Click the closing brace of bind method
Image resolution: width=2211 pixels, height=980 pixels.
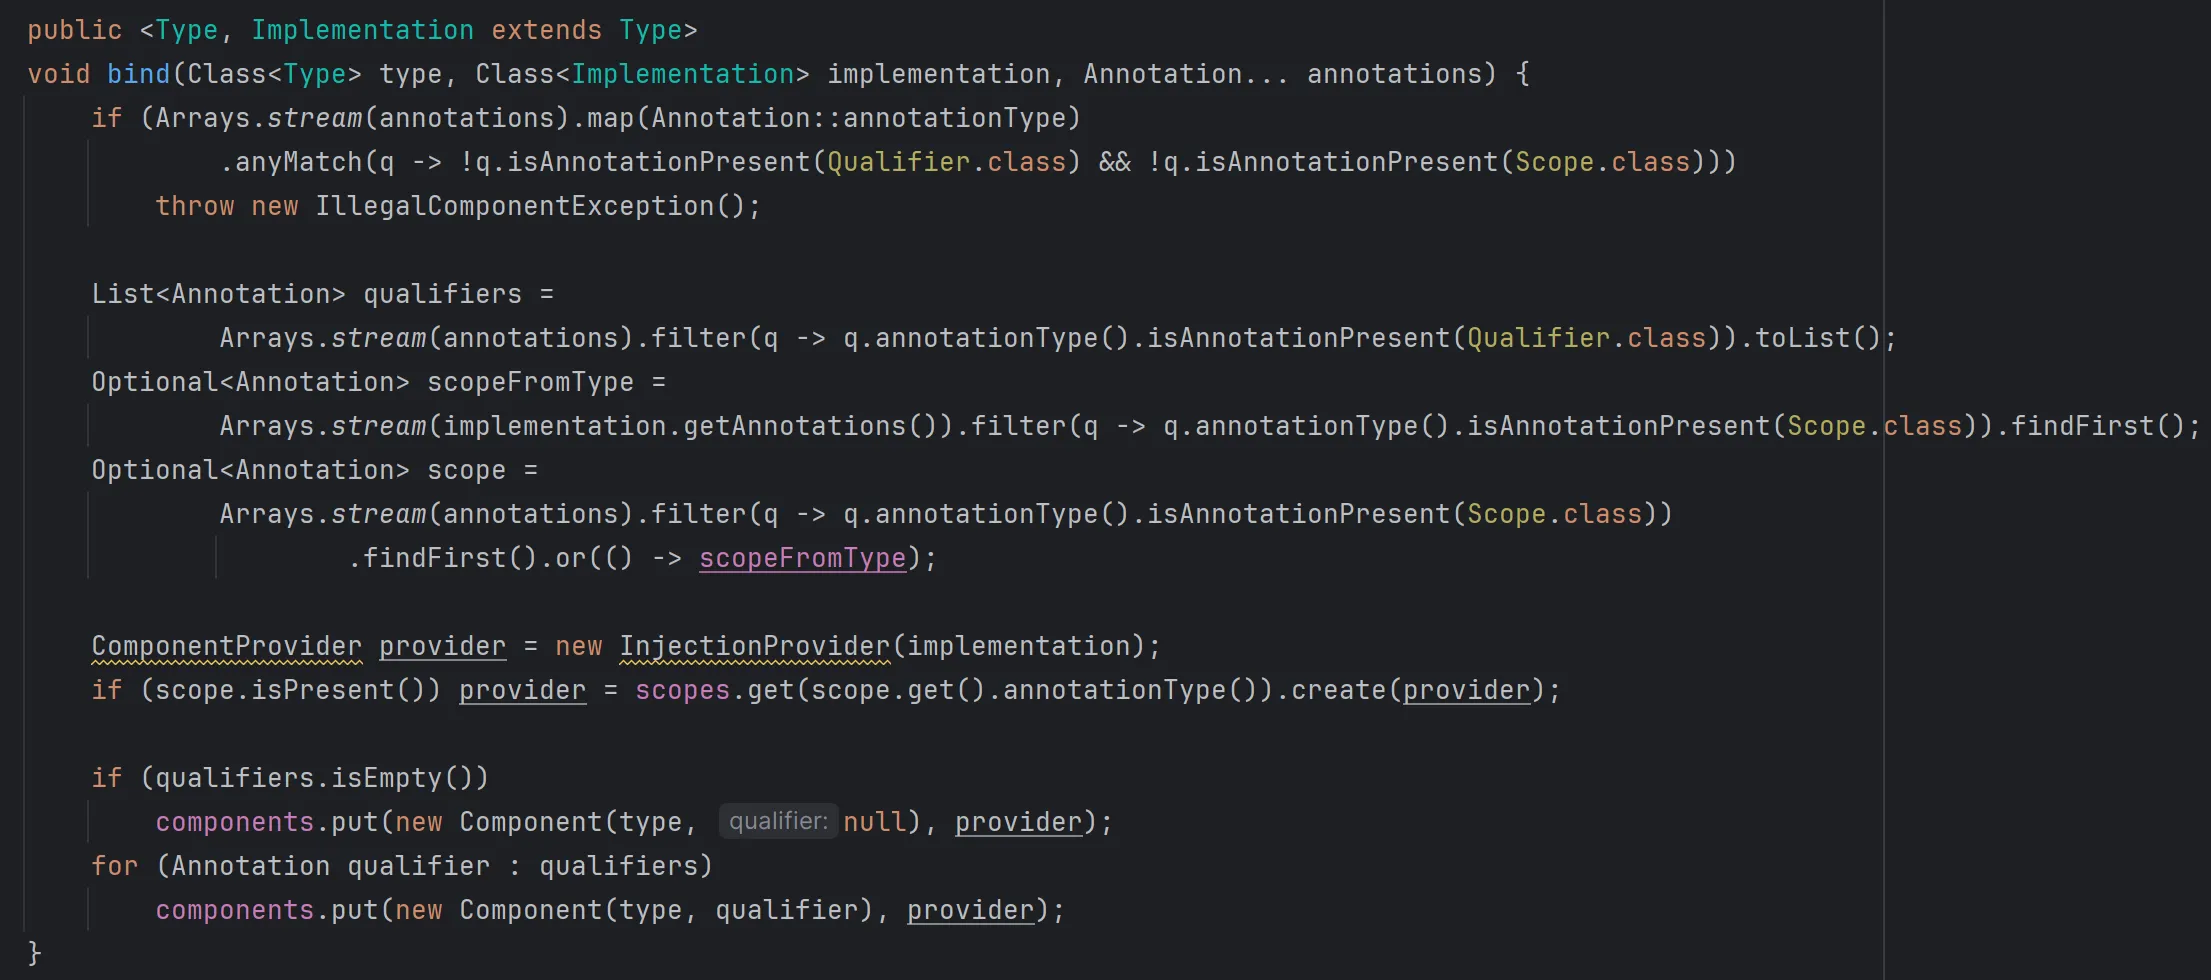click(34, 952)
